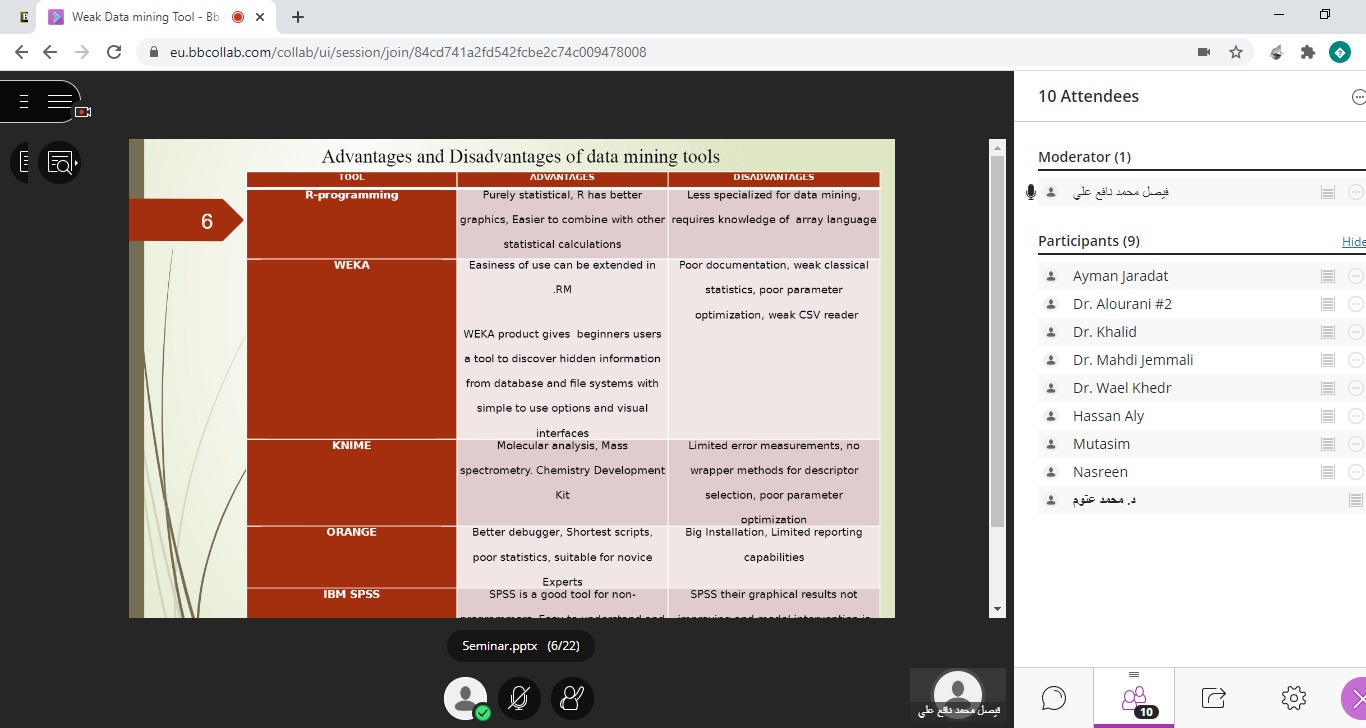Click connection status icon for Dr. Mahdi Jemmali
The height and width of the screenshot is (728, 1366).
(1328, 360)
